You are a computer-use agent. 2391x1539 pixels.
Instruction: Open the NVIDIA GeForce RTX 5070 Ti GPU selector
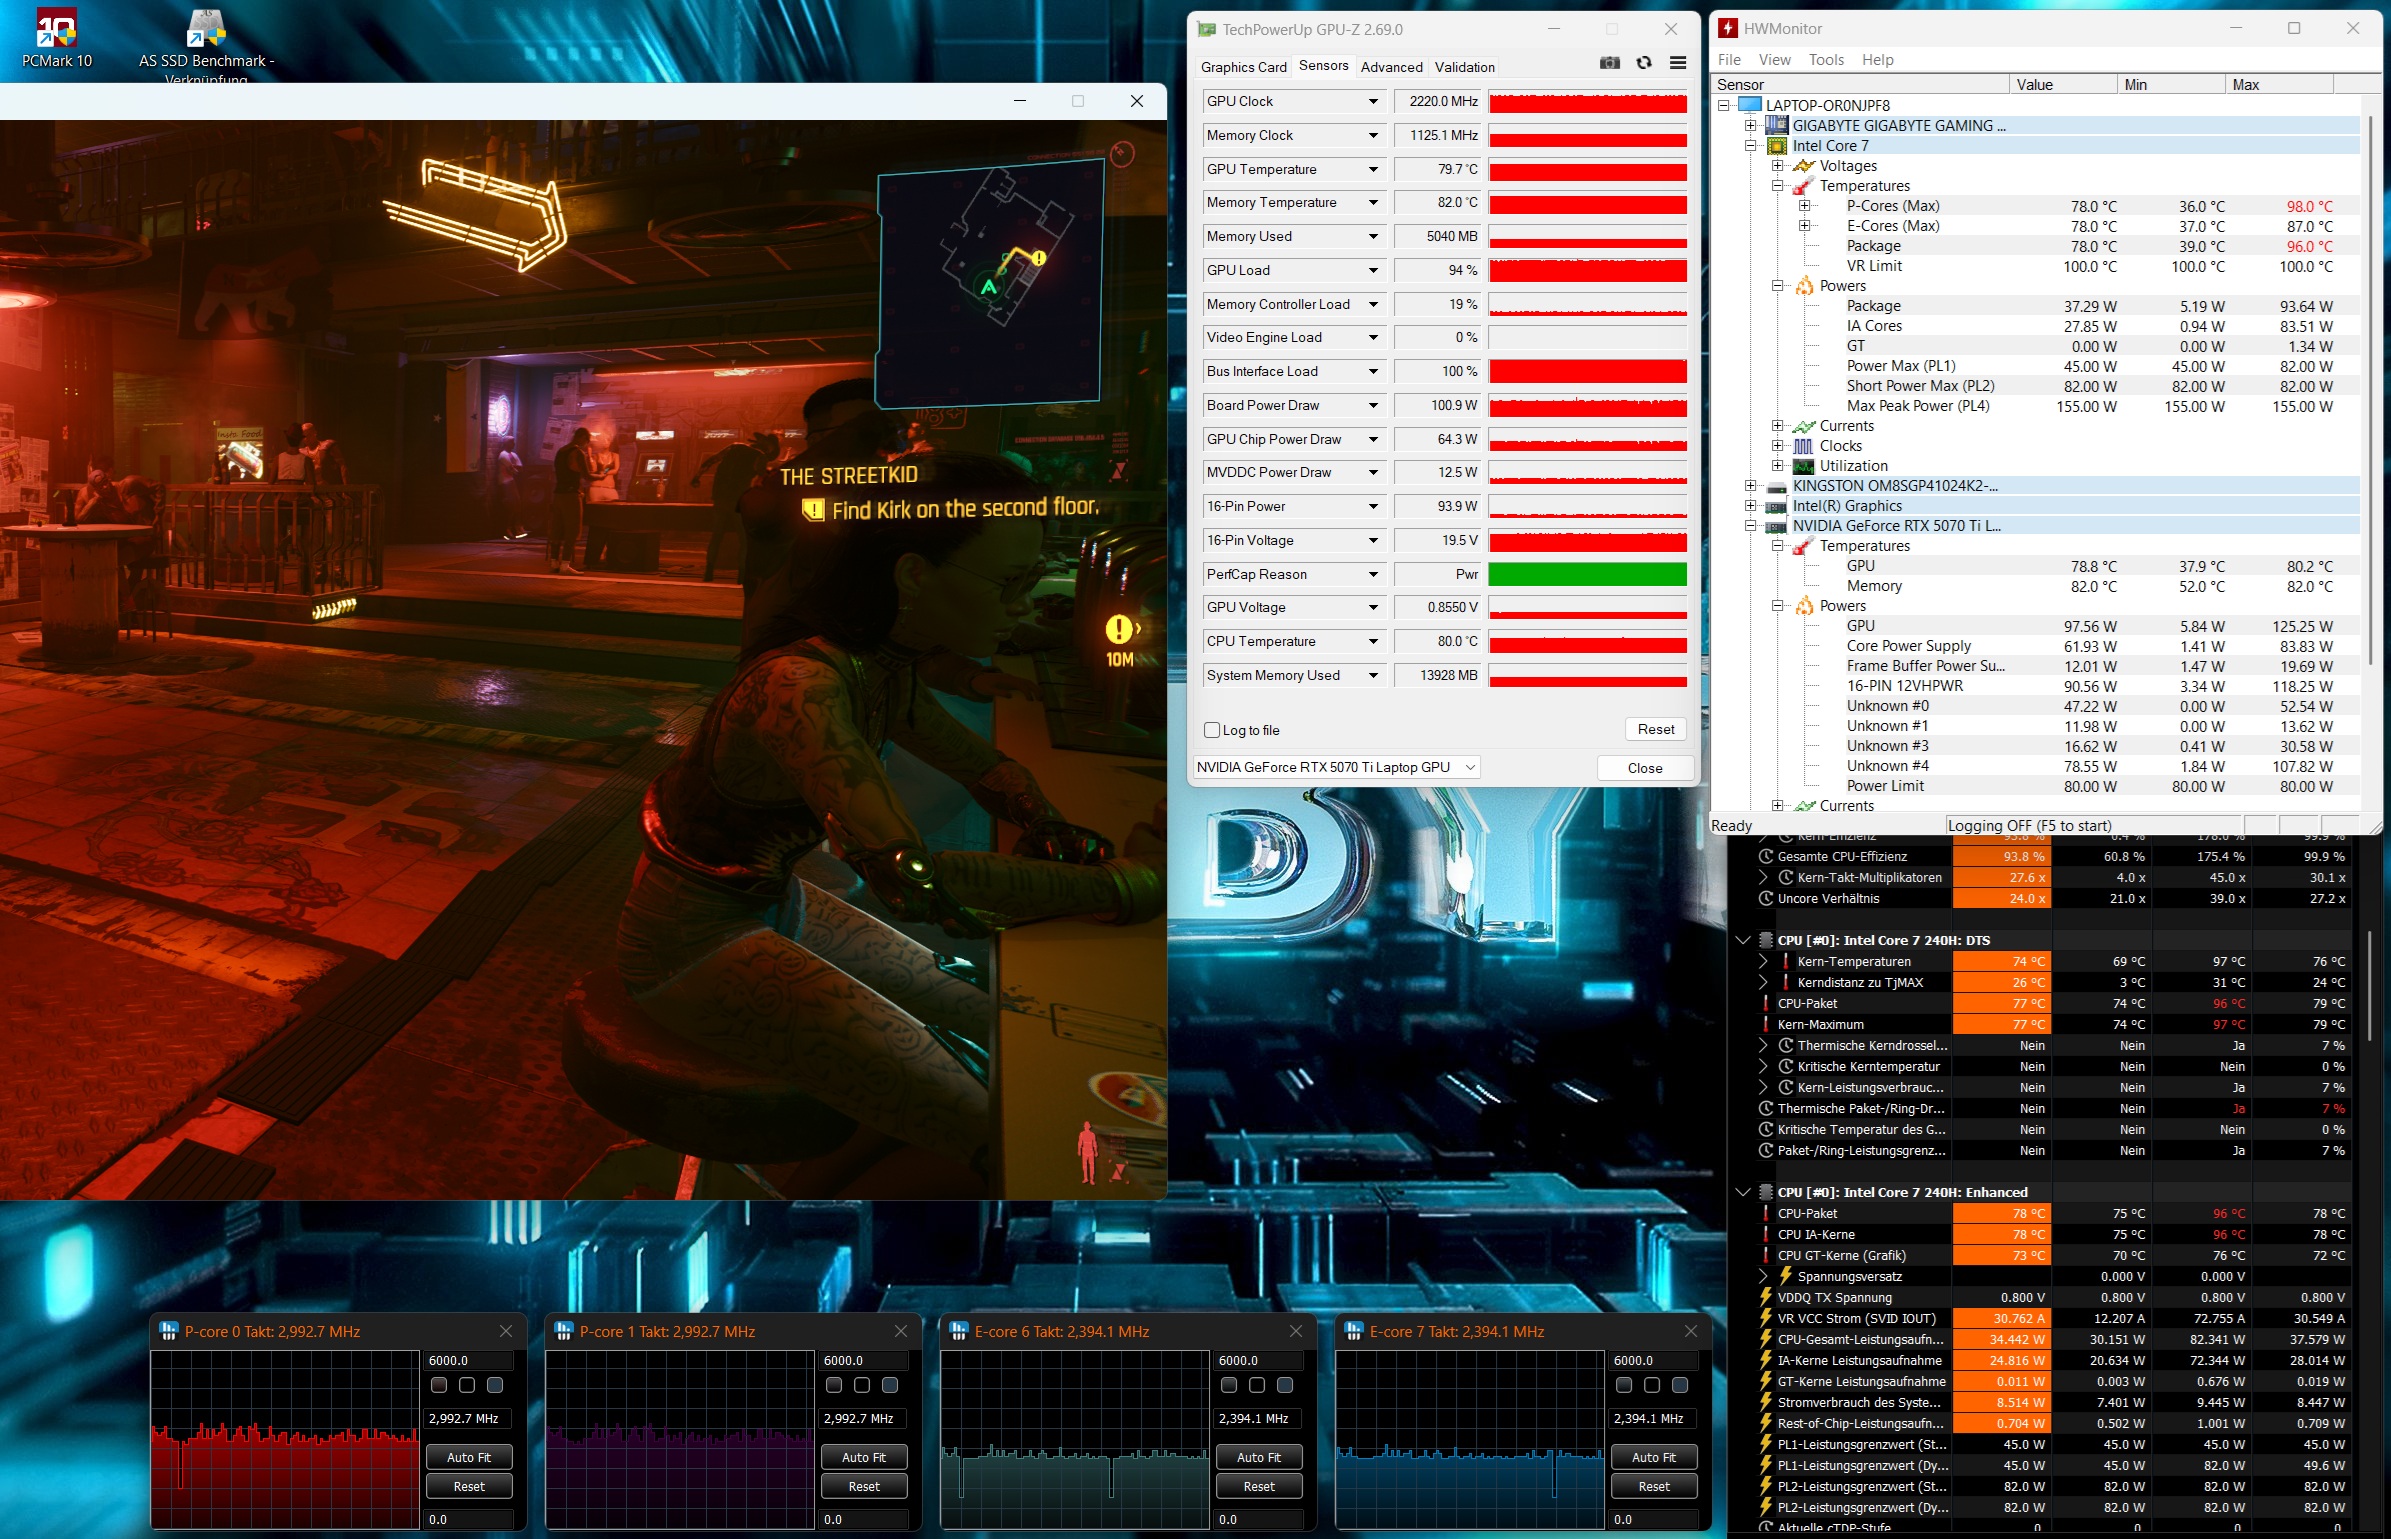pos(1336,767)
